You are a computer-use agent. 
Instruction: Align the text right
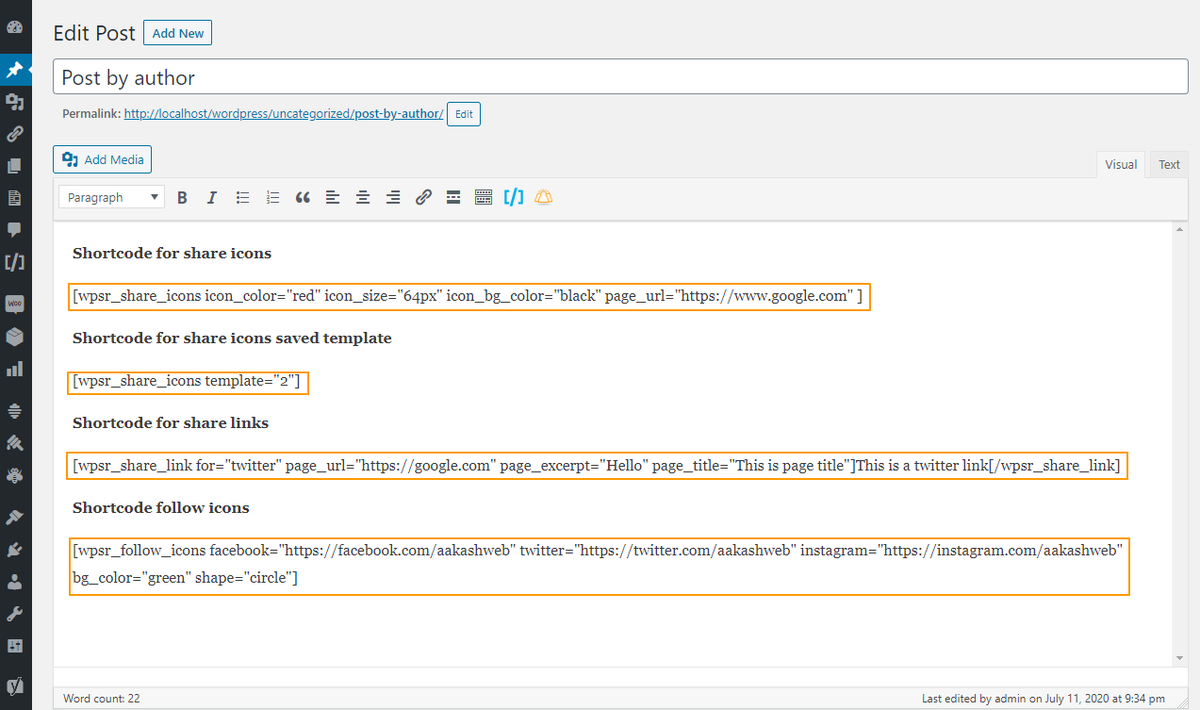coord(393,198)
